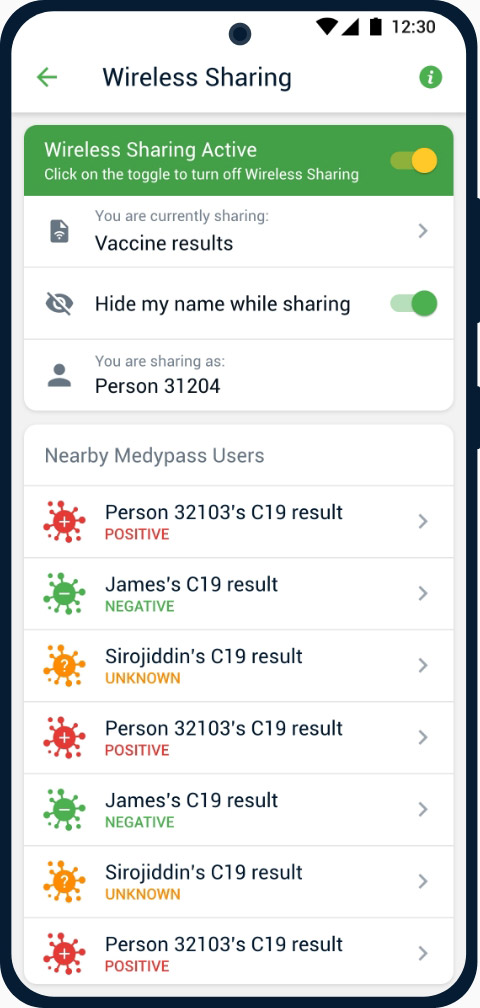
Task: Click the first orange unknown virus icon
Action: pos(64,666)
